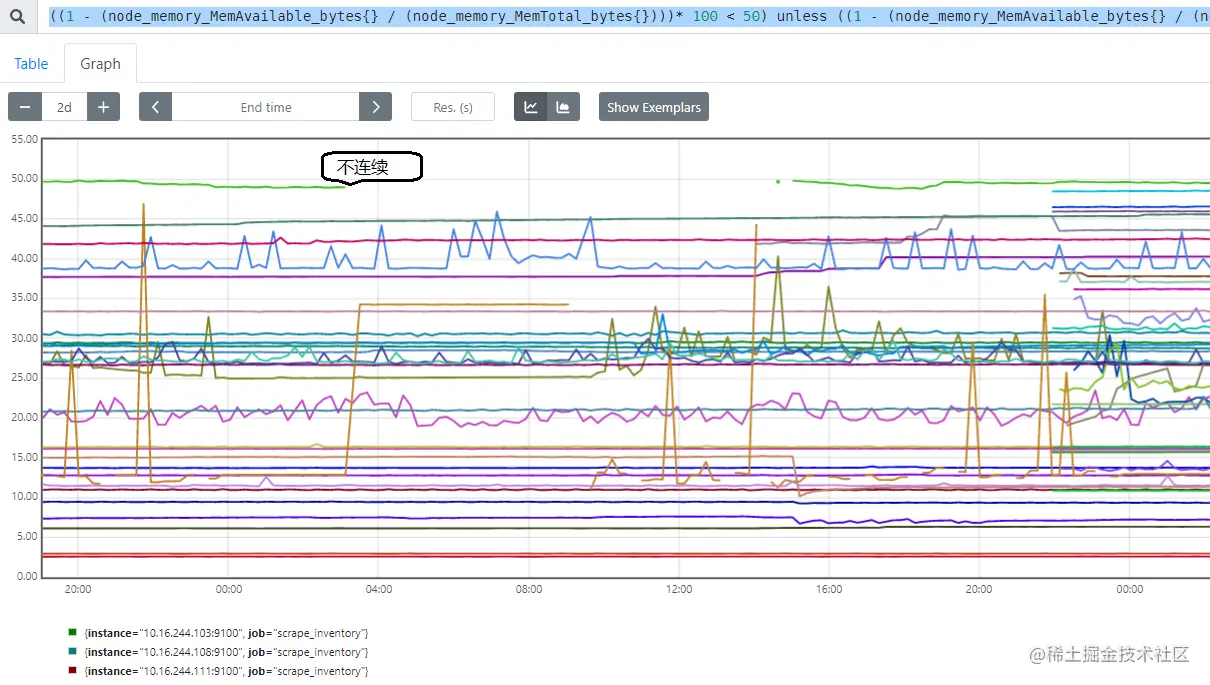Click dark red swatch for instance 10.16.244.111:9100

(x=72, y=670)
